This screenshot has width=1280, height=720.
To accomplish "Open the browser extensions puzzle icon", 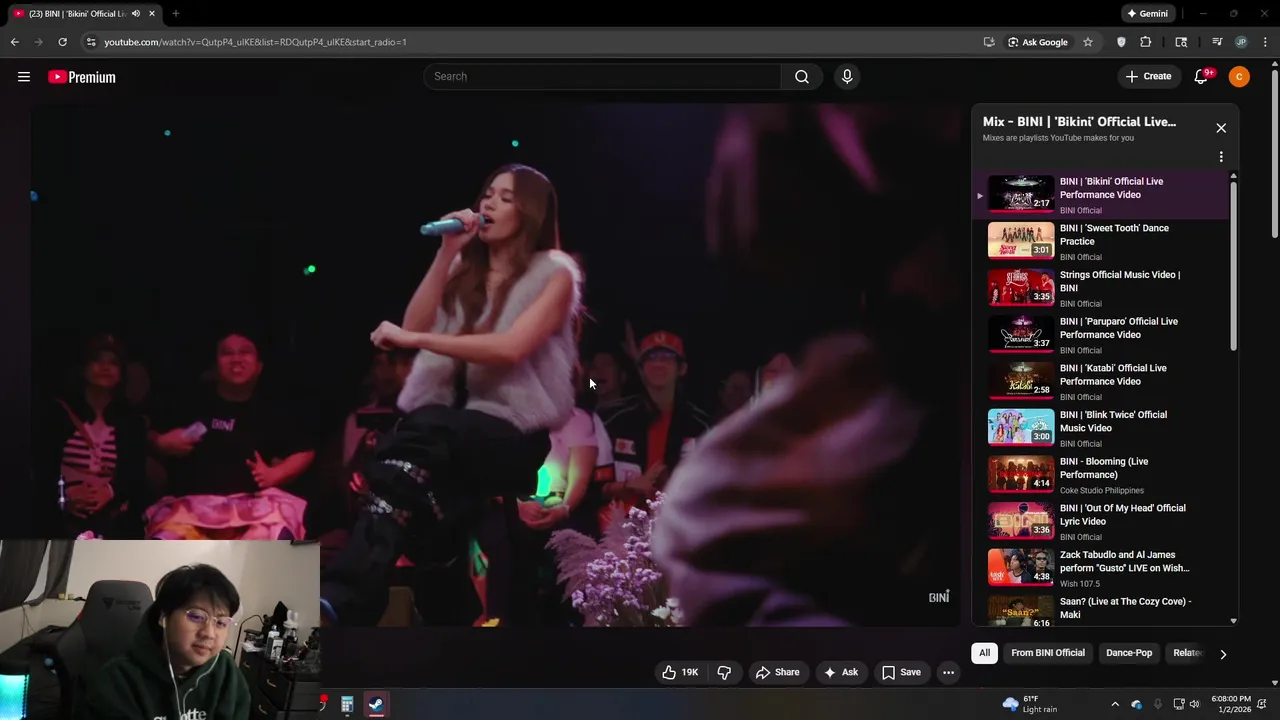I will coord(1146,42).
